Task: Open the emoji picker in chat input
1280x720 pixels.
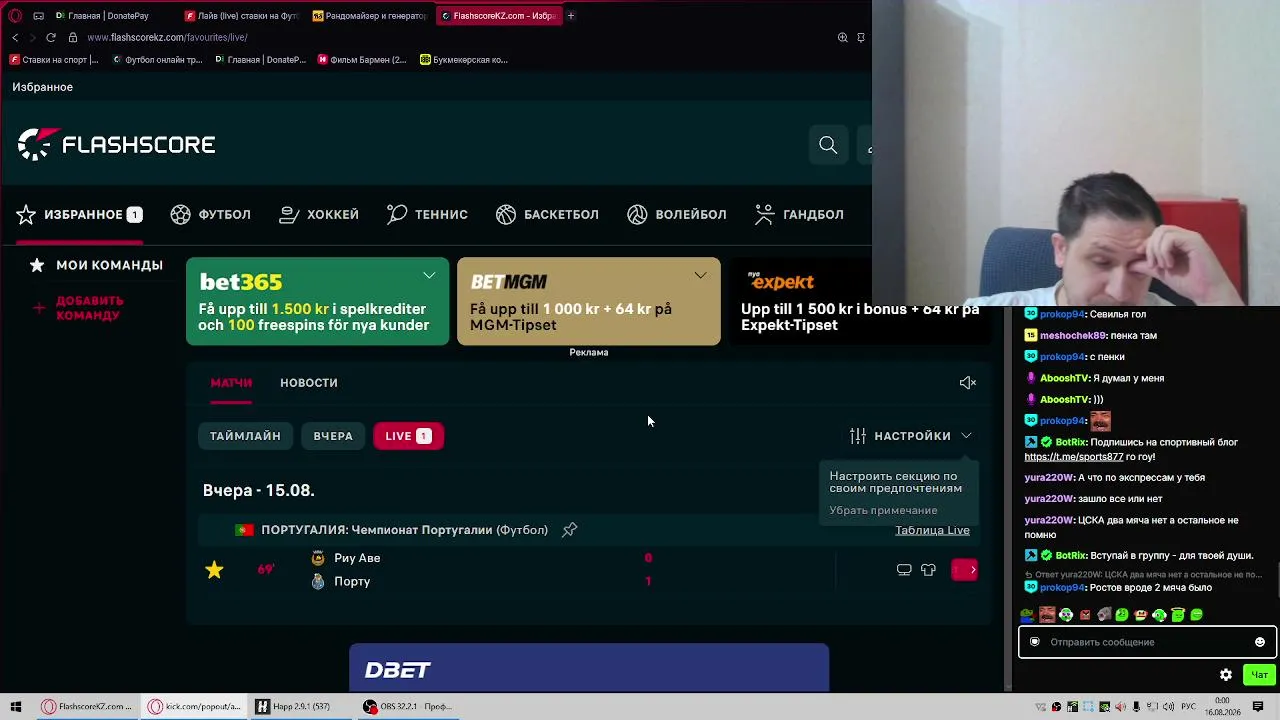Action: point(1260,642)
